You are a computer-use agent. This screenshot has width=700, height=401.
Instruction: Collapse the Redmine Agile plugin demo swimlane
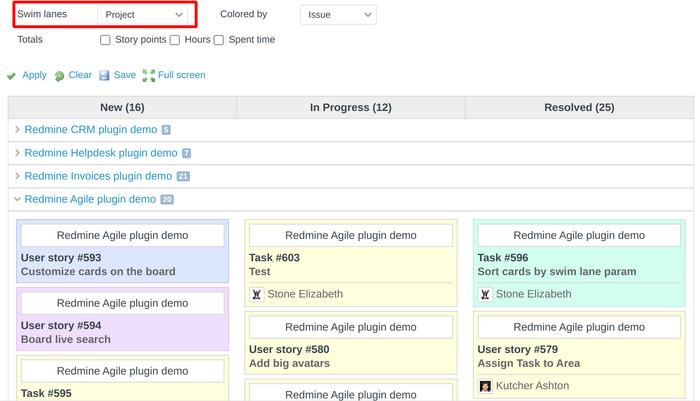[18, 200]
